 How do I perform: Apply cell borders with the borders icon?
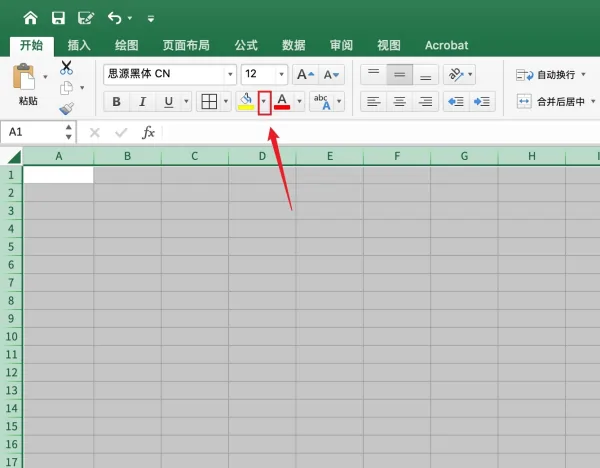pyautogui.click(x=209, y=102)
